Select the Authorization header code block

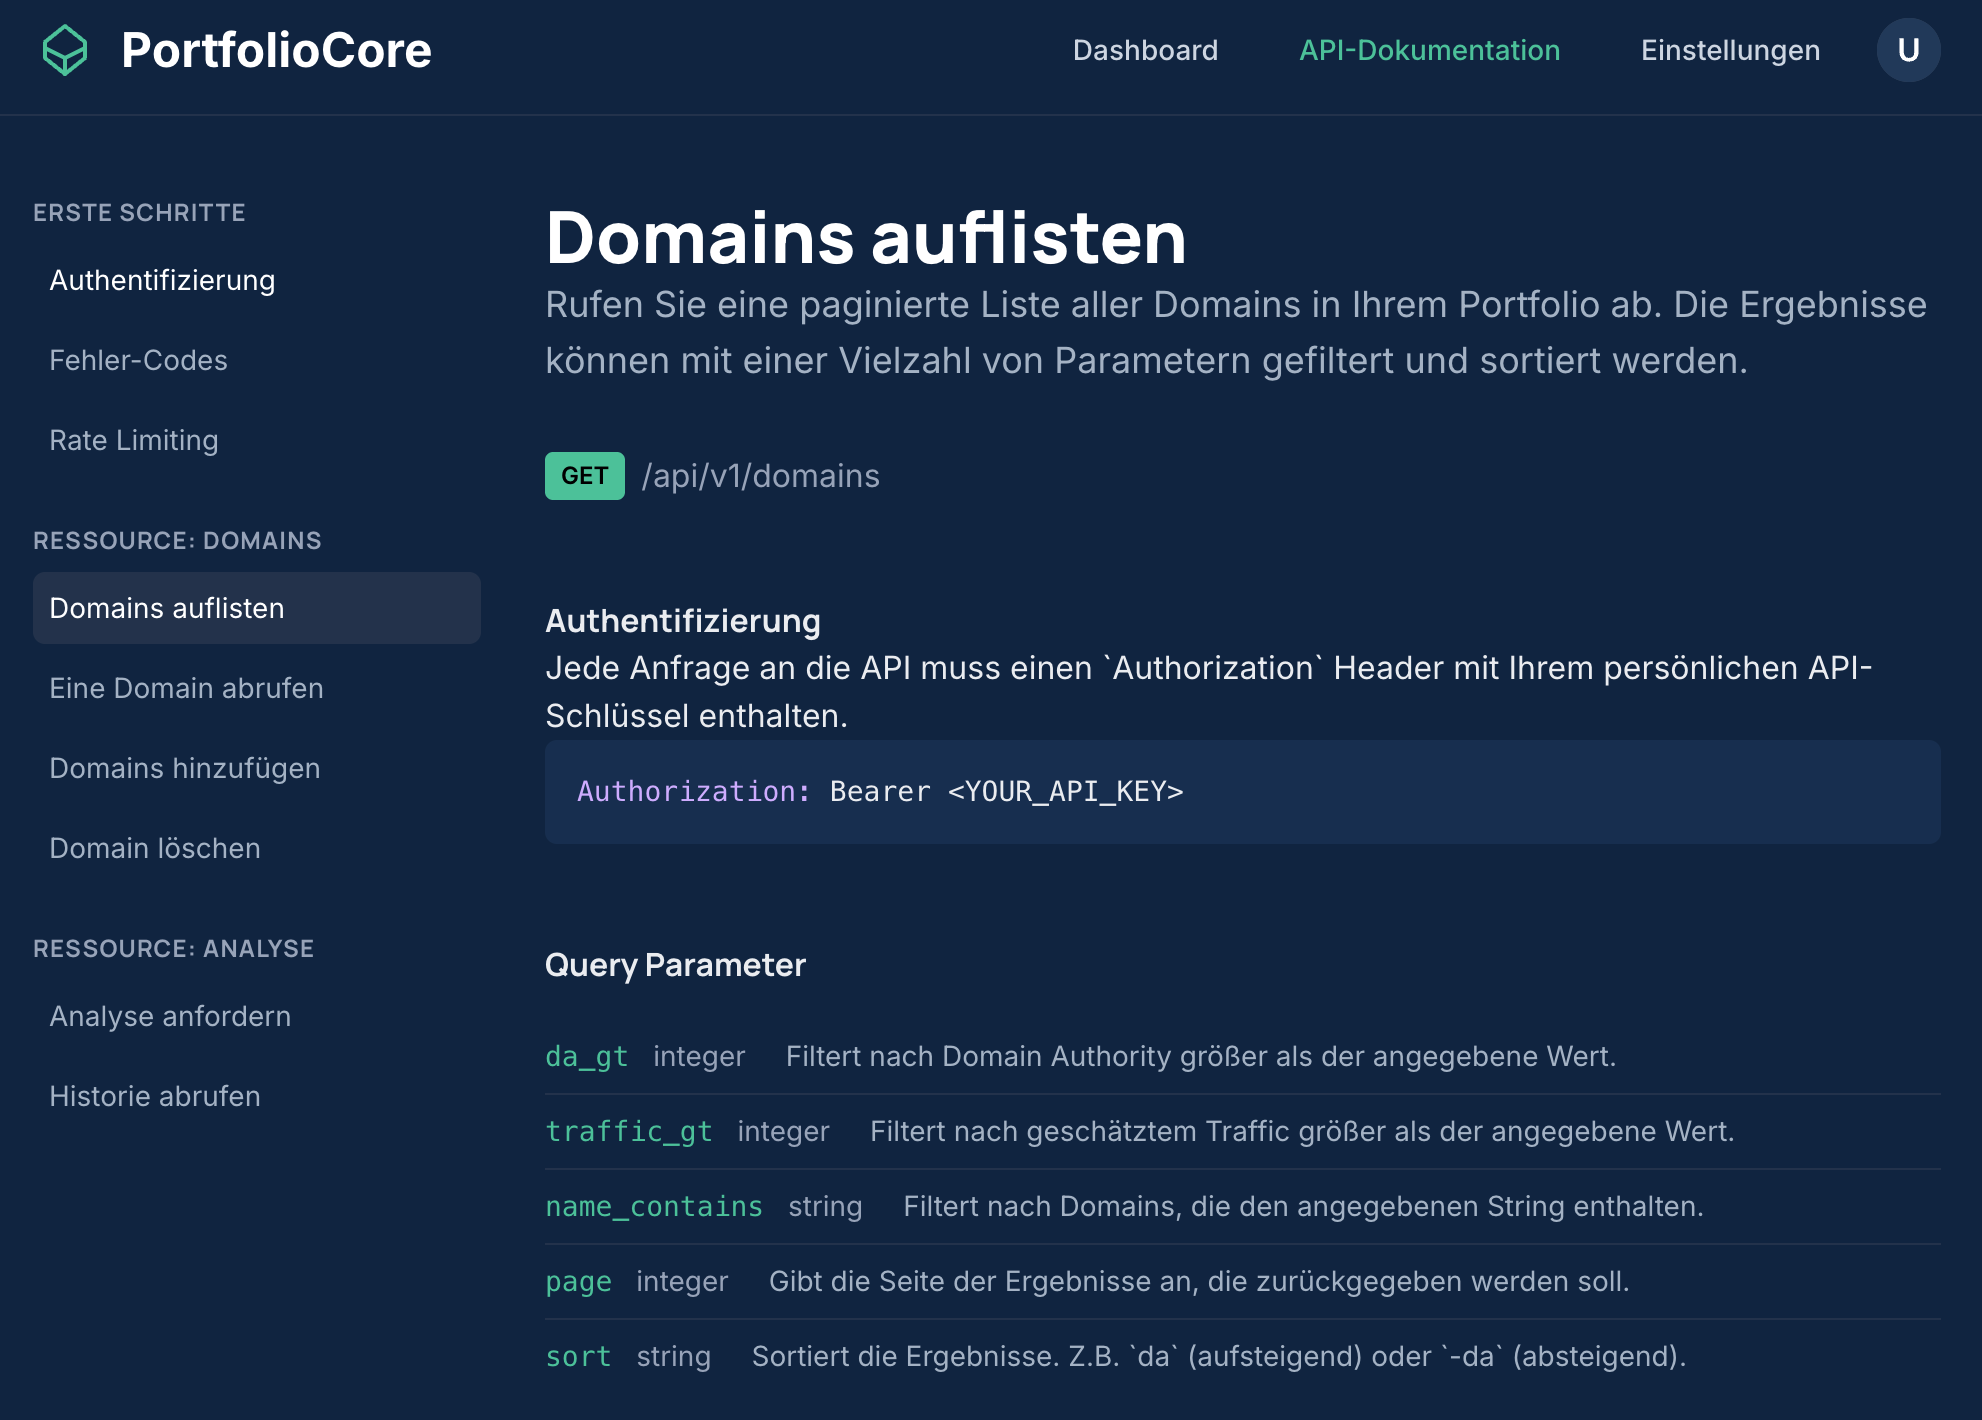880,791
